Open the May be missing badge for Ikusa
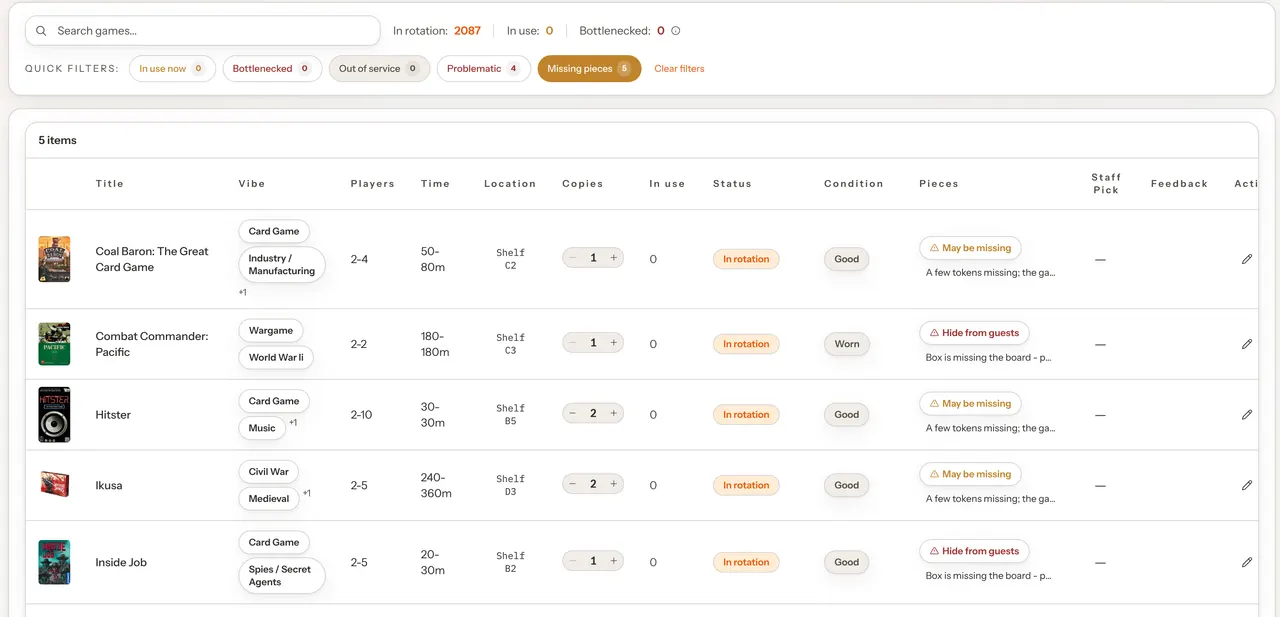Viewport: 1280px width, 617px height. pos(970,474)
